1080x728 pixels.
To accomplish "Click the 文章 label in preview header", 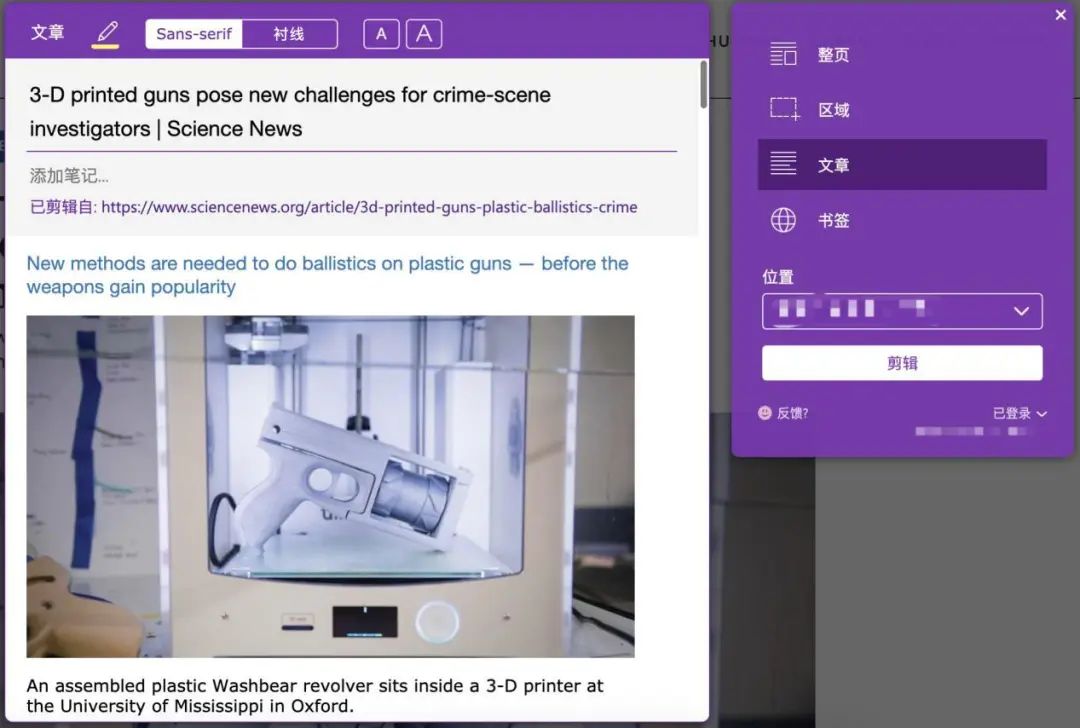I will pyautogui.click(x=48, y=32).
